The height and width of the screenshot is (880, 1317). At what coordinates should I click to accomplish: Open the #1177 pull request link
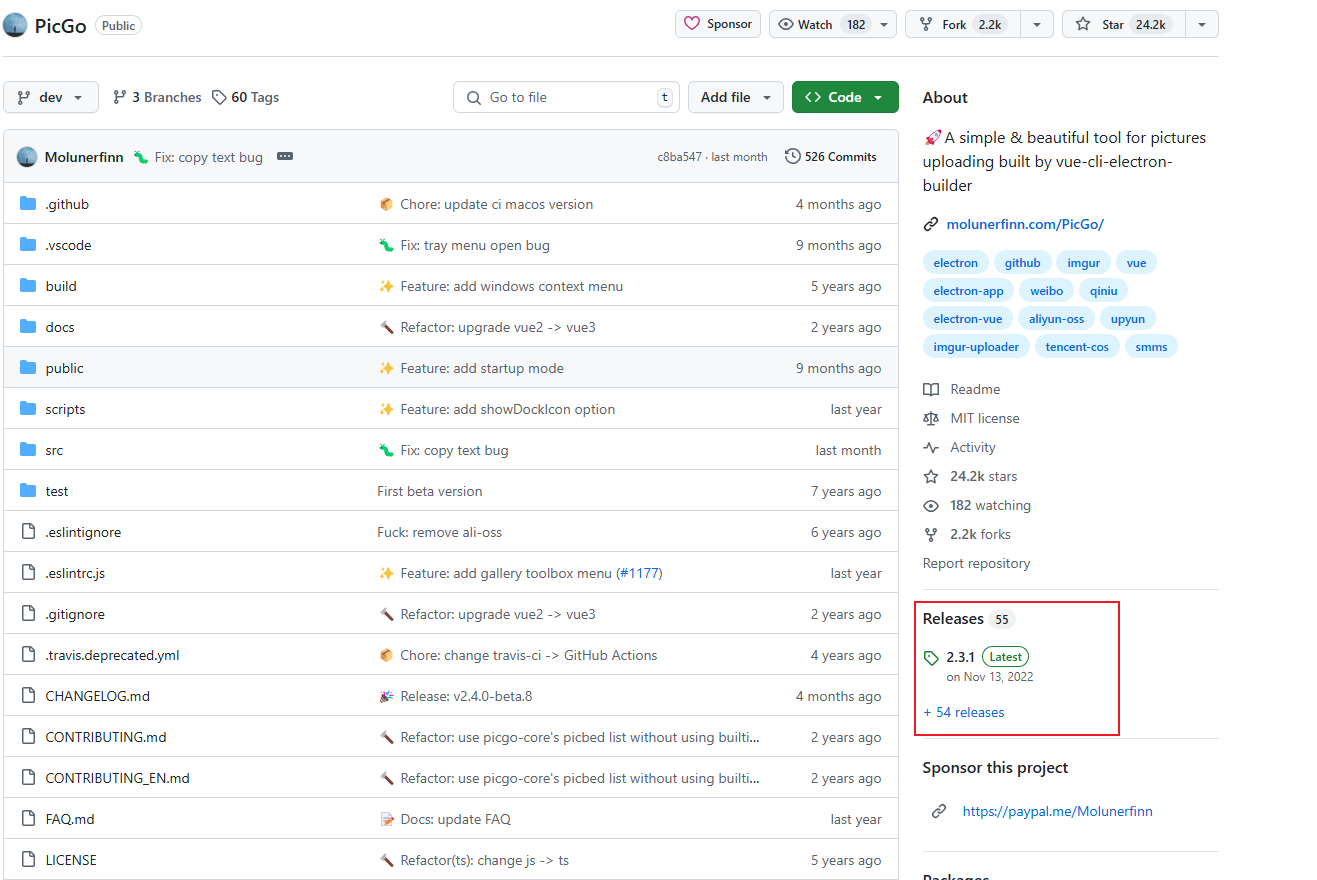[x=638, y=573]
